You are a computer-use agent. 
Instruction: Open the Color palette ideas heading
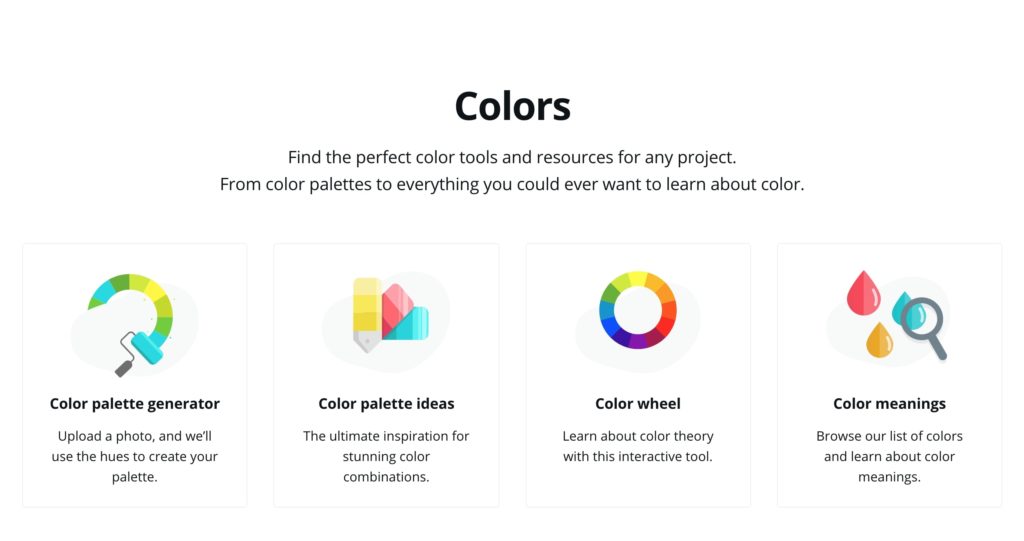[x=386, y=404]
